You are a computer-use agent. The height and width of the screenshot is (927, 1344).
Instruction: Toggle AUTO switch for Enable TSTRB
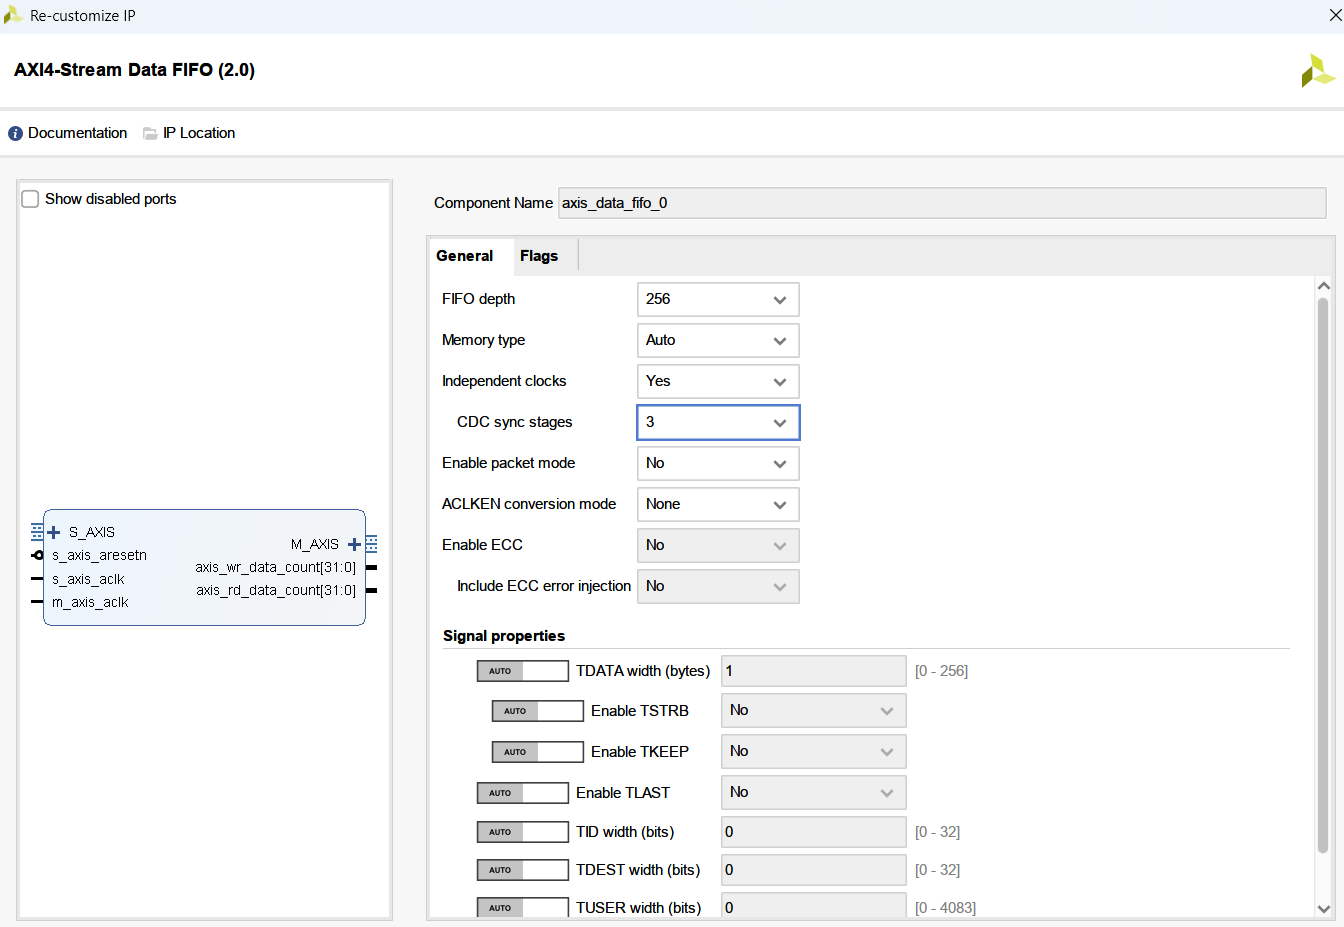coord(537,711)
